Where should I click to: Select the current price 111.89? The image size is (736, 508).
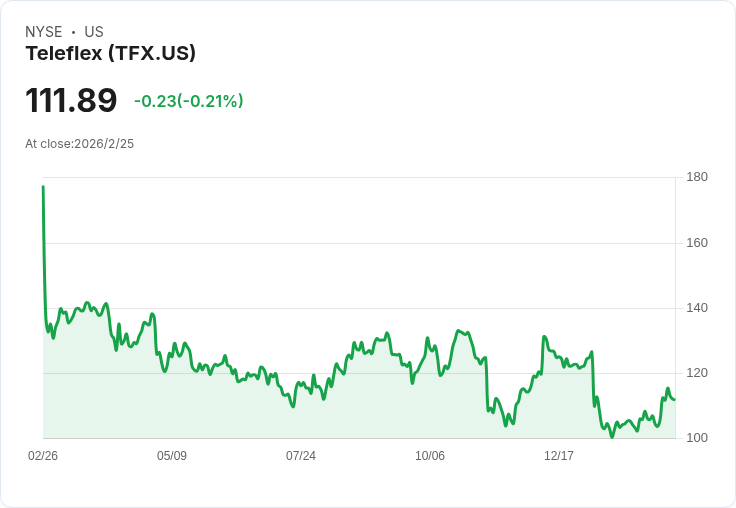coord(71,100)
